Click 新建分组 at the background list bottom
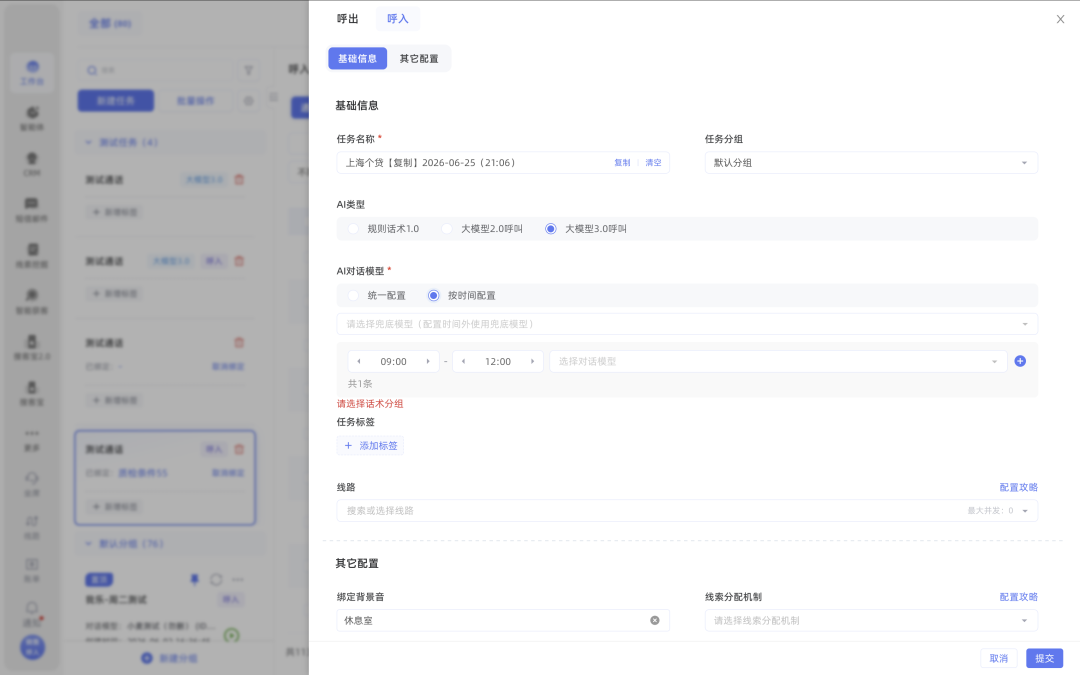Viewport: 1080px width, 675px height. pos(169,658)
